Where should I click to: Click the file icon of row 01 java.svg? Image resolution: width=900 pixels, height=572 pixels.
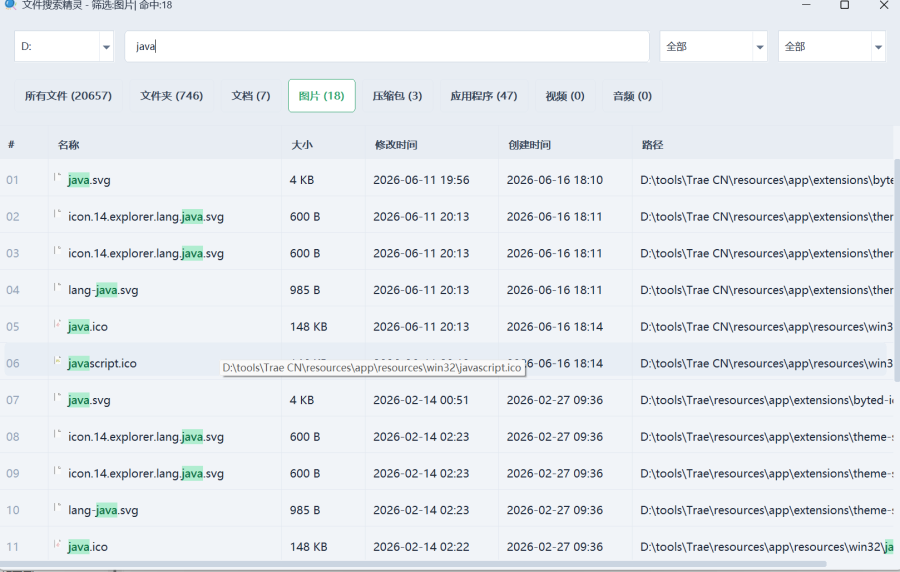point(57,177)
